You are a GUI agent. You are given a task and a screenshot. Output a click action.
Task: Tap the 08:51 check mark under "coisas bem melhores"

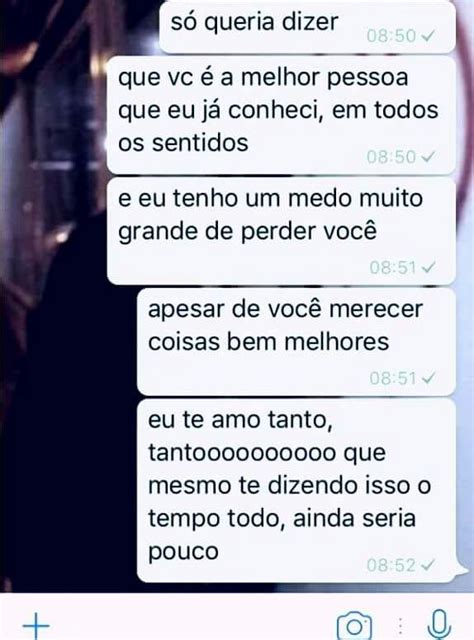click(428, 378)
